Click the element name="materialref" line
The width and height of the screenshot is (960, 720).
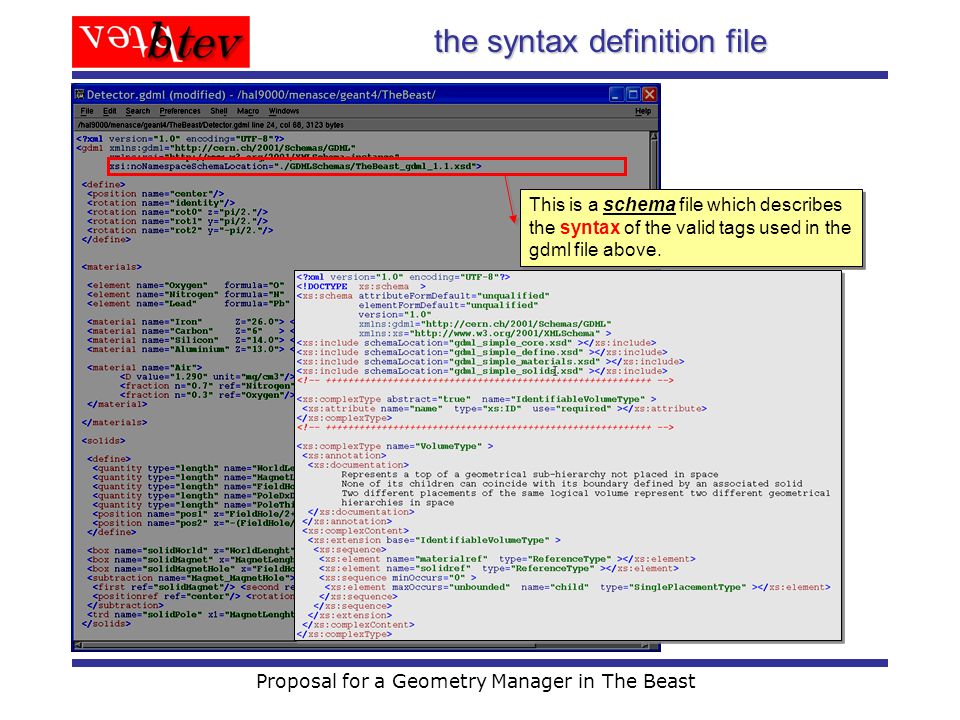[x=507, y=559]
